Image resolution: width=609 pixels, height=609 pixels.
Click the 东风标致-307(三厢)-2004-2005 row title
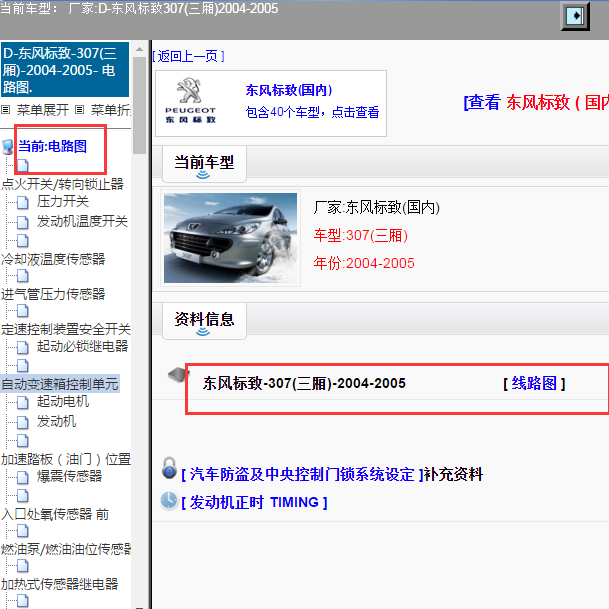[304, 384]
